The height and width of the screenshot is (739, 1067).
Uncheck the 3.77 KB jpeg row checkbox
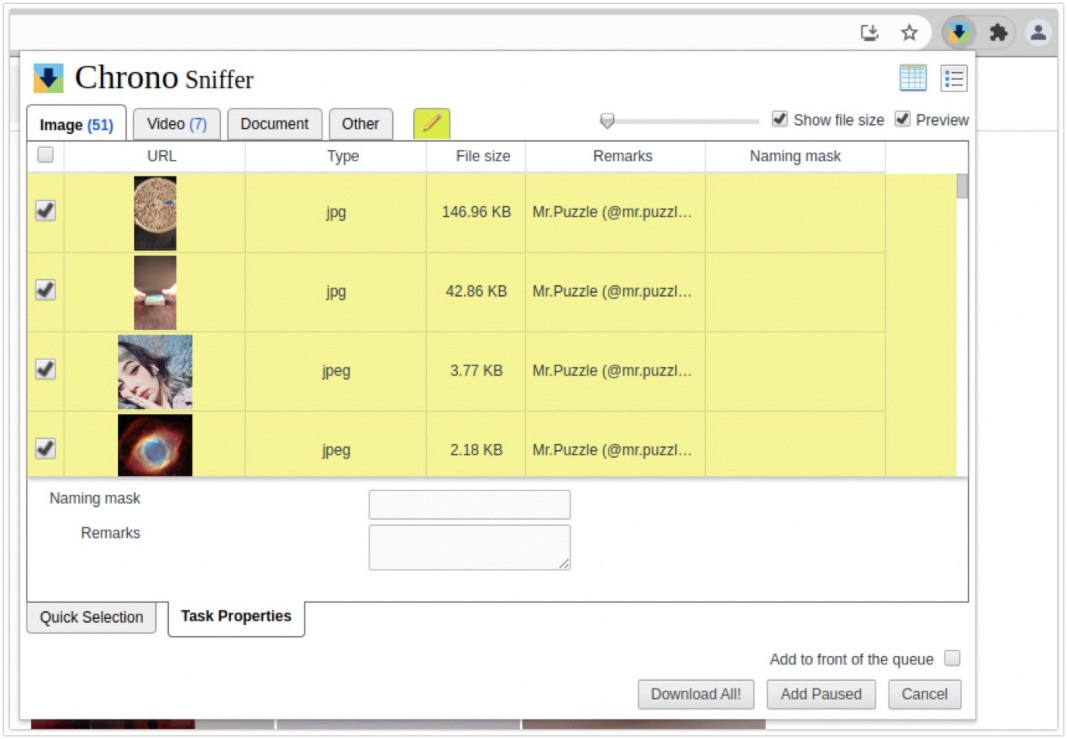[46, 370]
